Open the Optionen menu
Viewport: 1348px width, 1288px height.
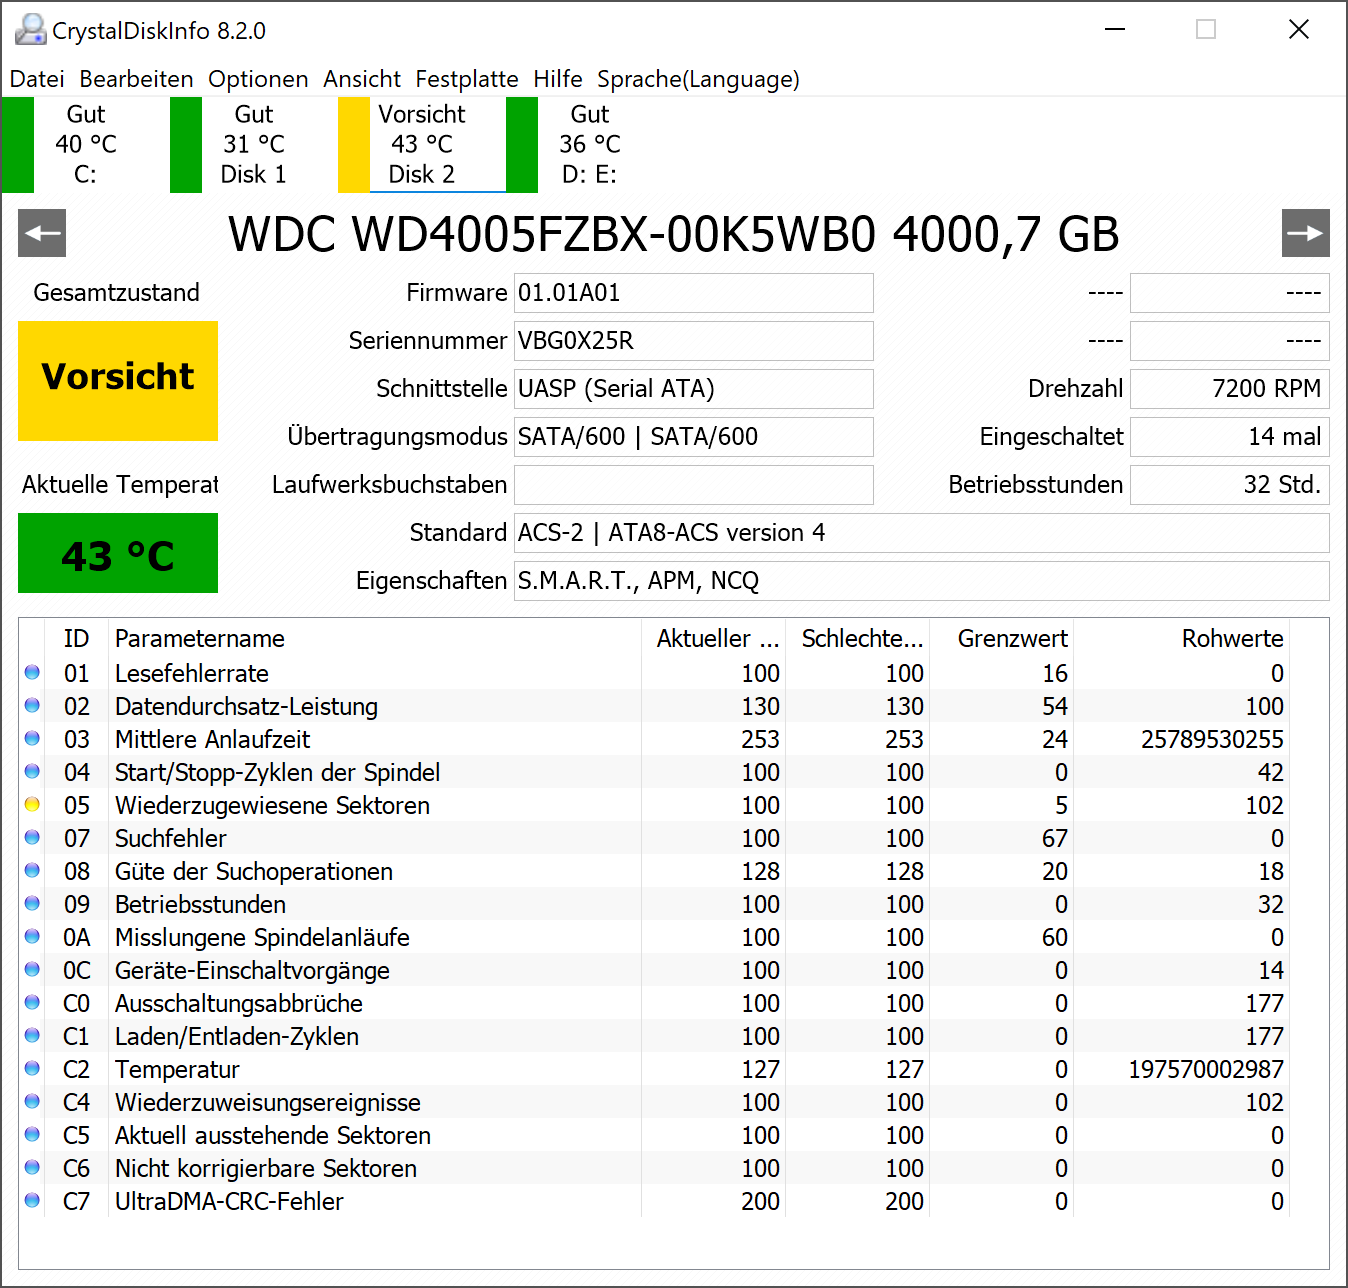(258, 79)
